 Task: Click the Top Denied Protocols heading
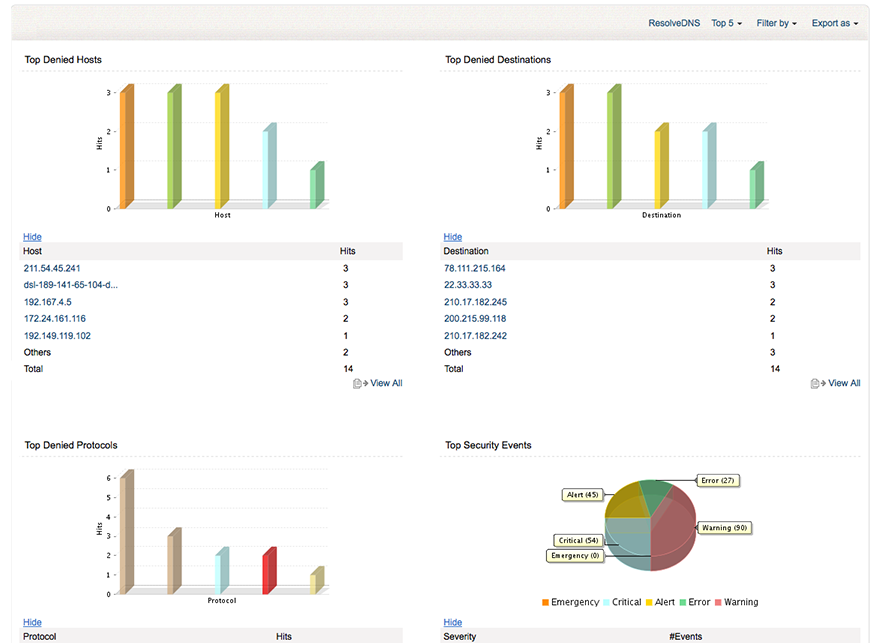(x=71, y=445)
